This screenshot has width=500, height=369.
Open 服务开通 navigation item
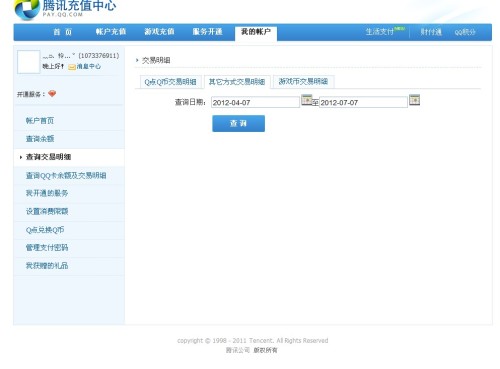[207, 32]
